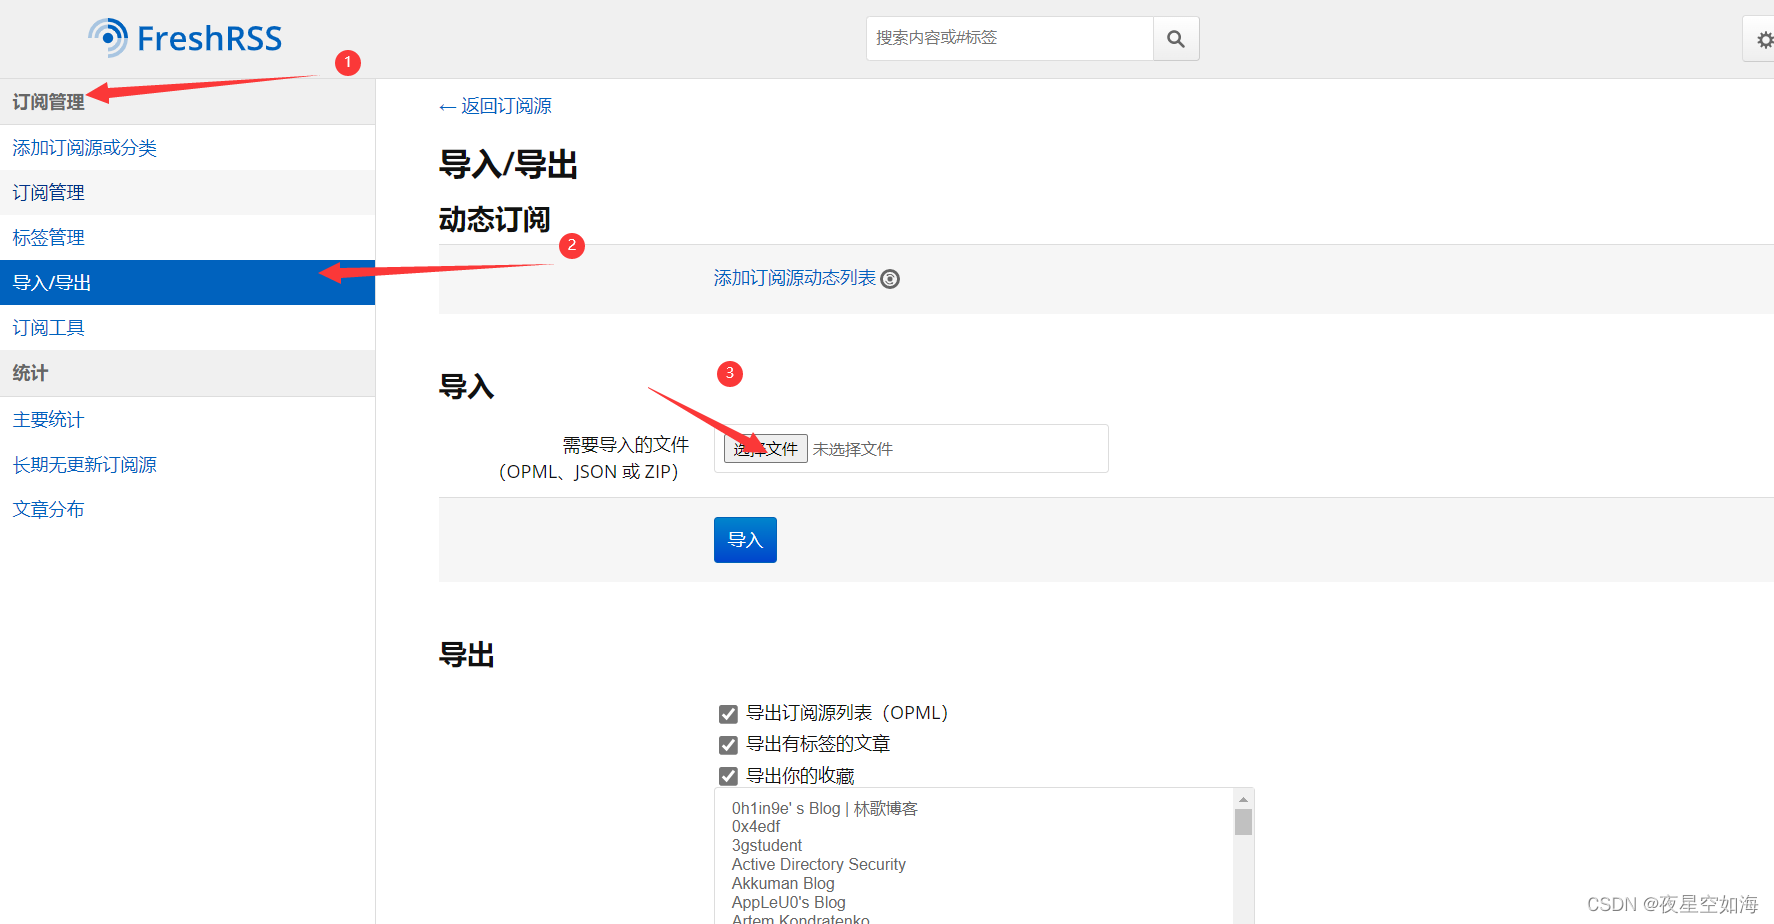Viewport: 1774px width, 924px height.
Task: Go to 标签管理 in the sidebar
Action: (47, 237)
